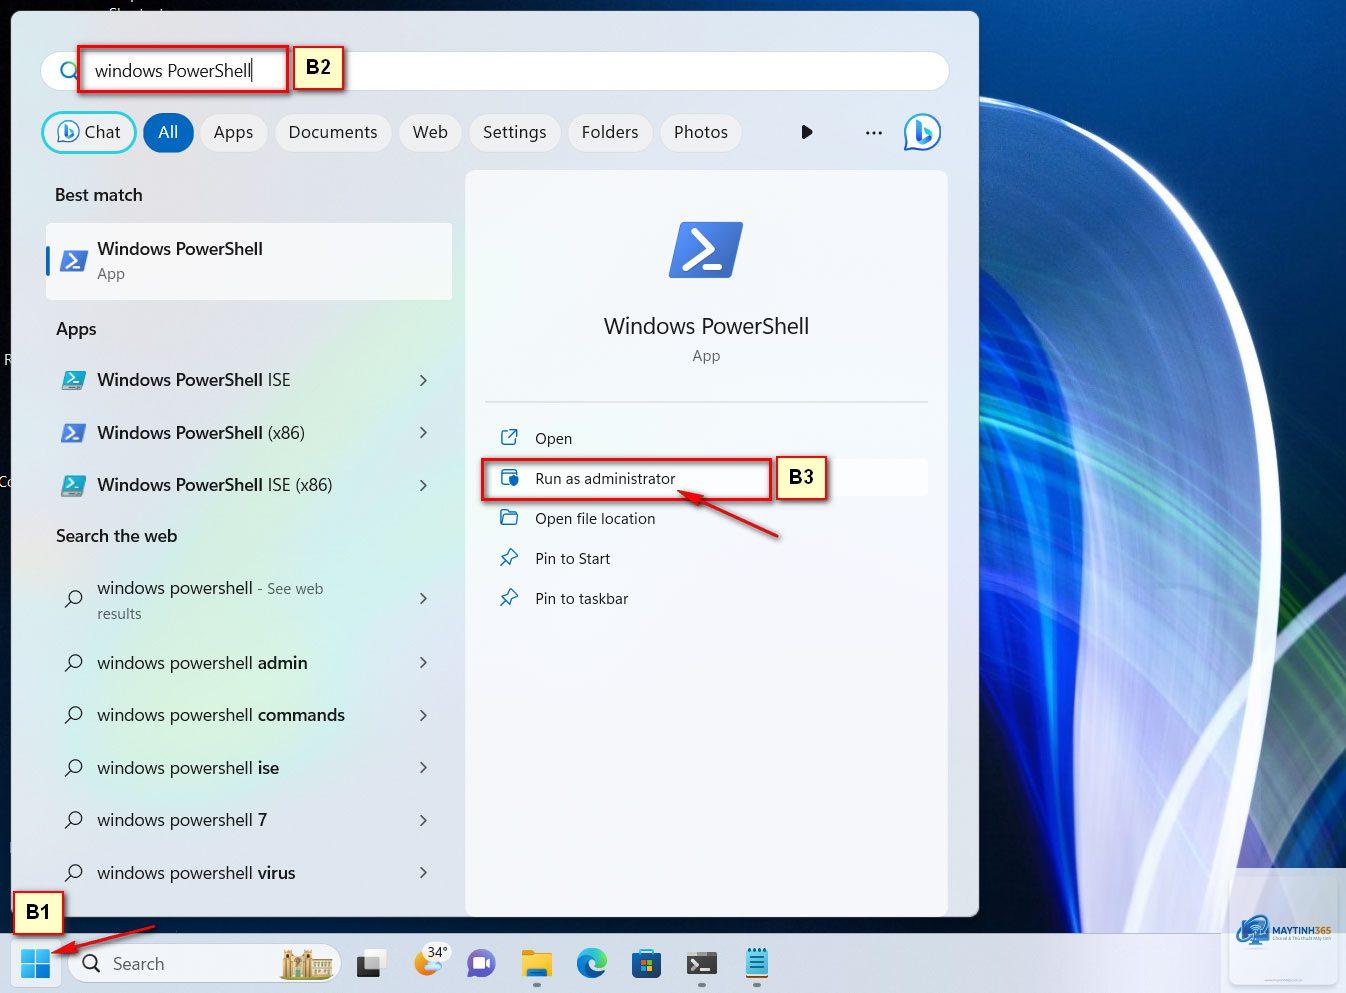Click the search icon for 'windows powershell virus'
Image resolution: width=1346 pixels, height=993 pixels.
(x=73, y=873)
